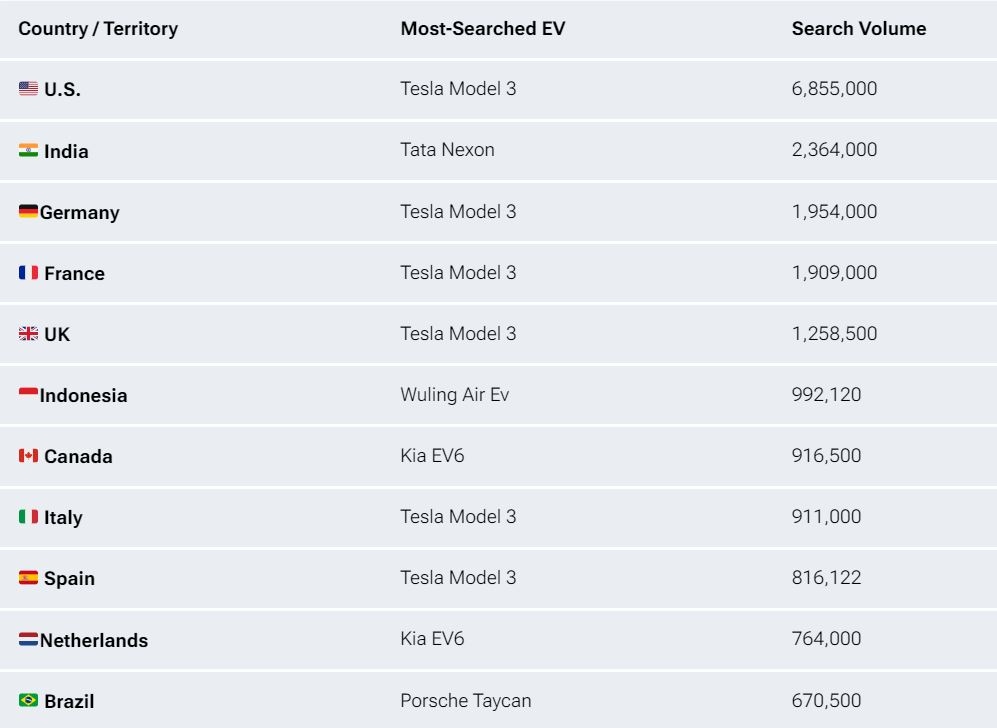Select the Germany flag icon
This screenshot has height=728, width=997.
point(28,211)
